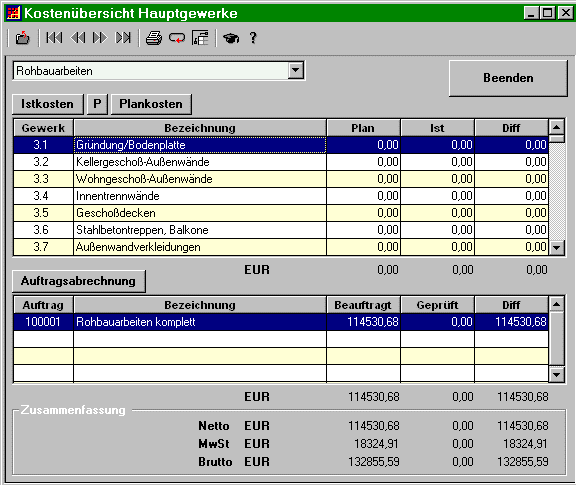
Task: Go to previous record arrow icon
Action: click(78, 38)
